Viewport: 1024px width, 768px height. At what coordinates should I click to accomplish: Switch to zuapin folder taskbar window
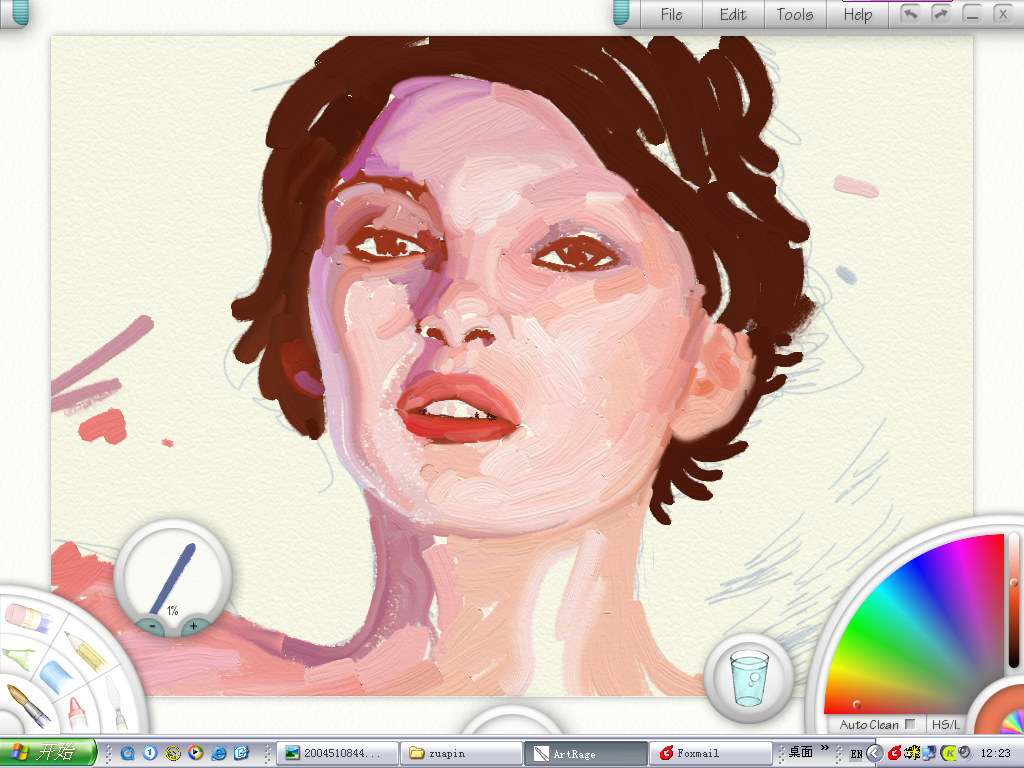point(461,754)
